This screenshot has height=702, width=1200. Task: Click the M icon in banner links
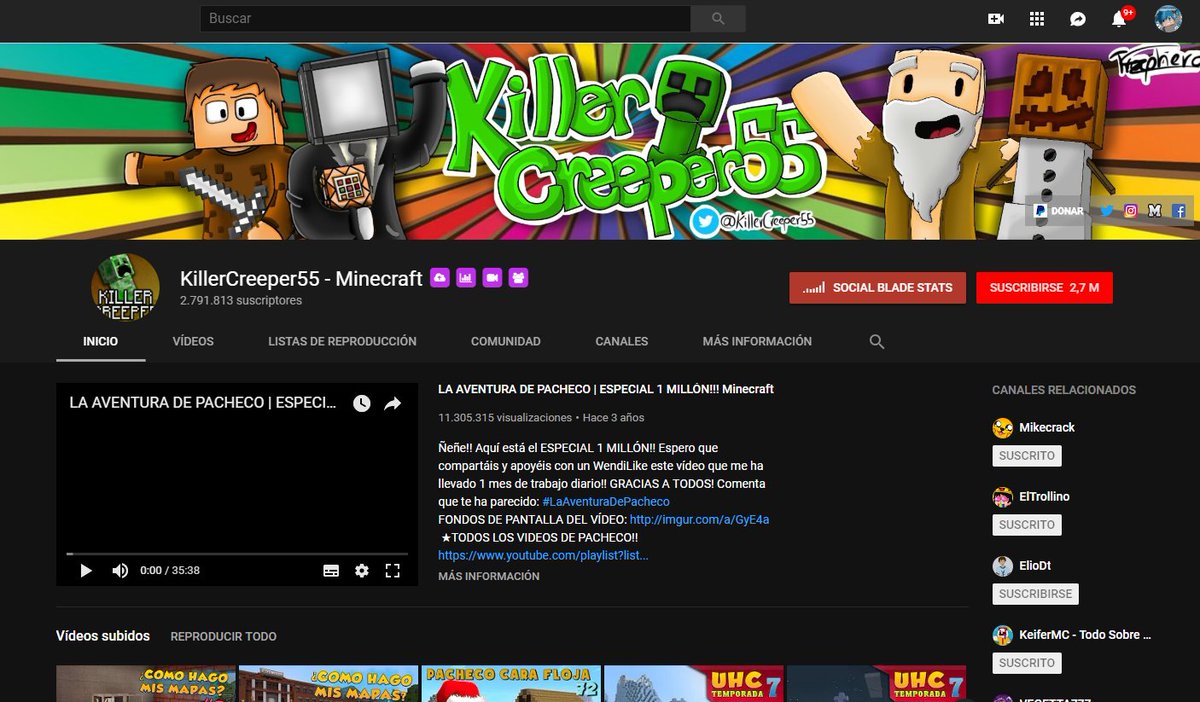click(1155, 211)
